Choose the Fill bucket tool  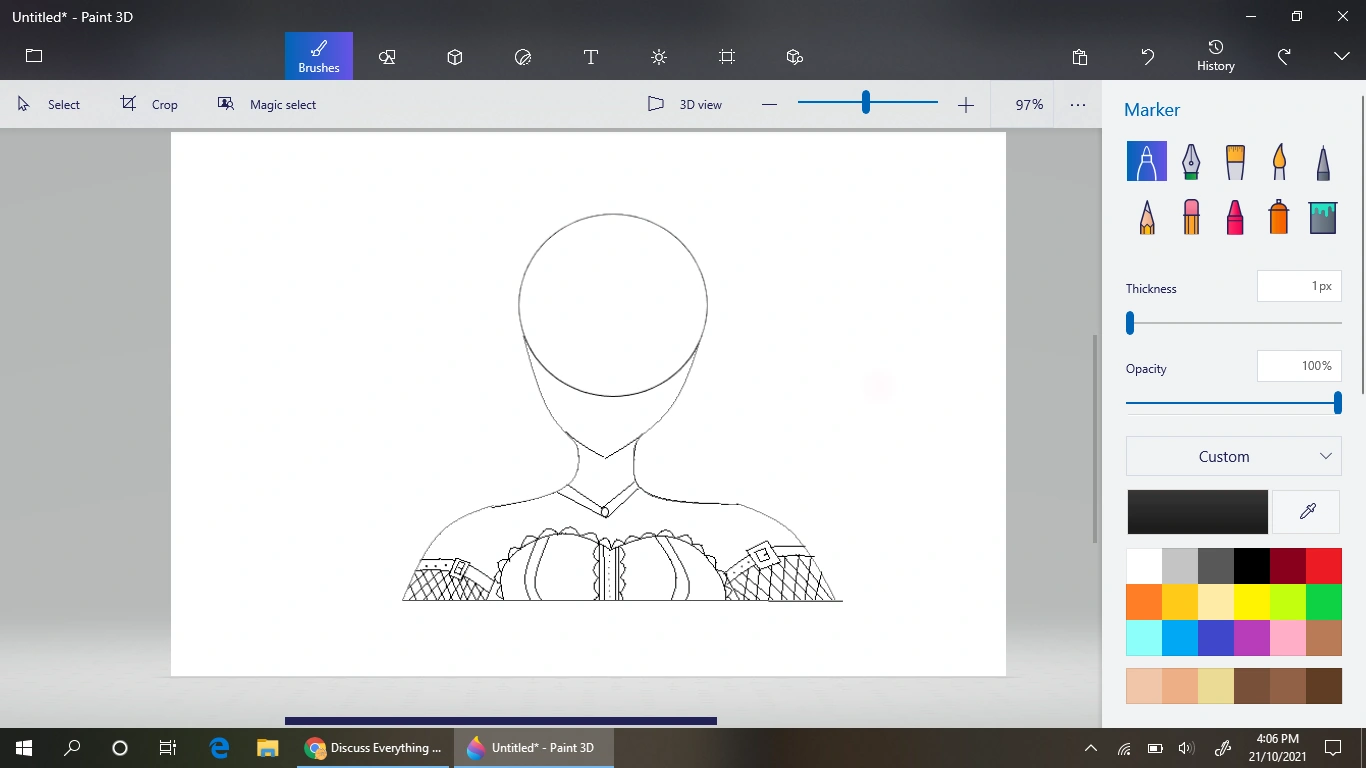(1322, 217)
